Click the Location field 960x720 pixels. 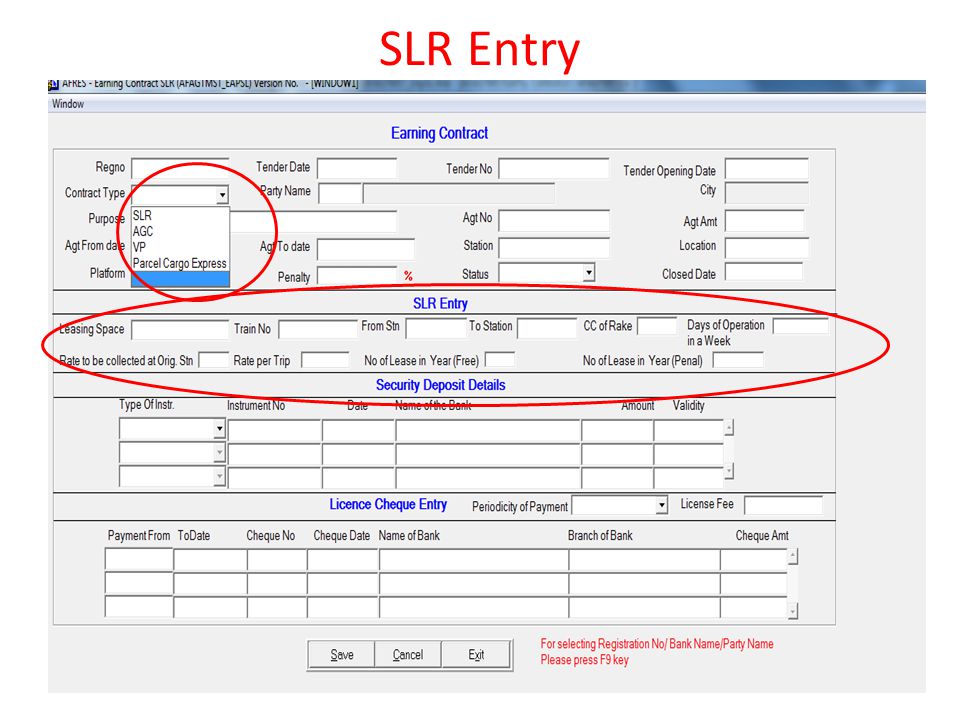767,248
